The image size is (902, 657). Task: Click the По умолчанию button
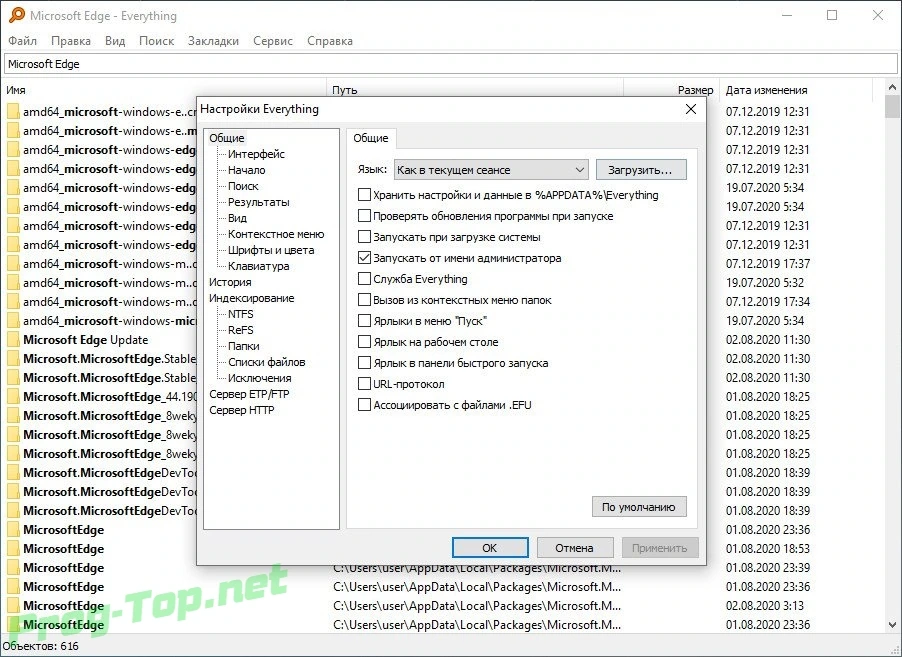(x=639, y=507)
